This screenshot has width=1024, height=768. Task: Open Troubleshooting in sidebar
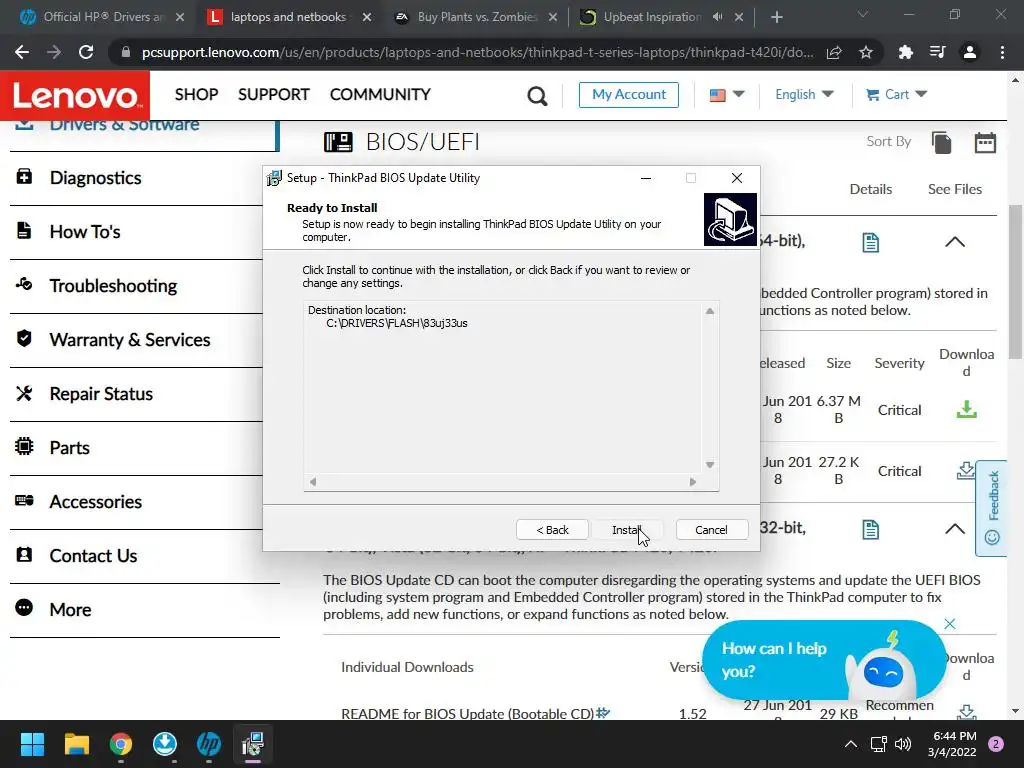pos(113,286)
